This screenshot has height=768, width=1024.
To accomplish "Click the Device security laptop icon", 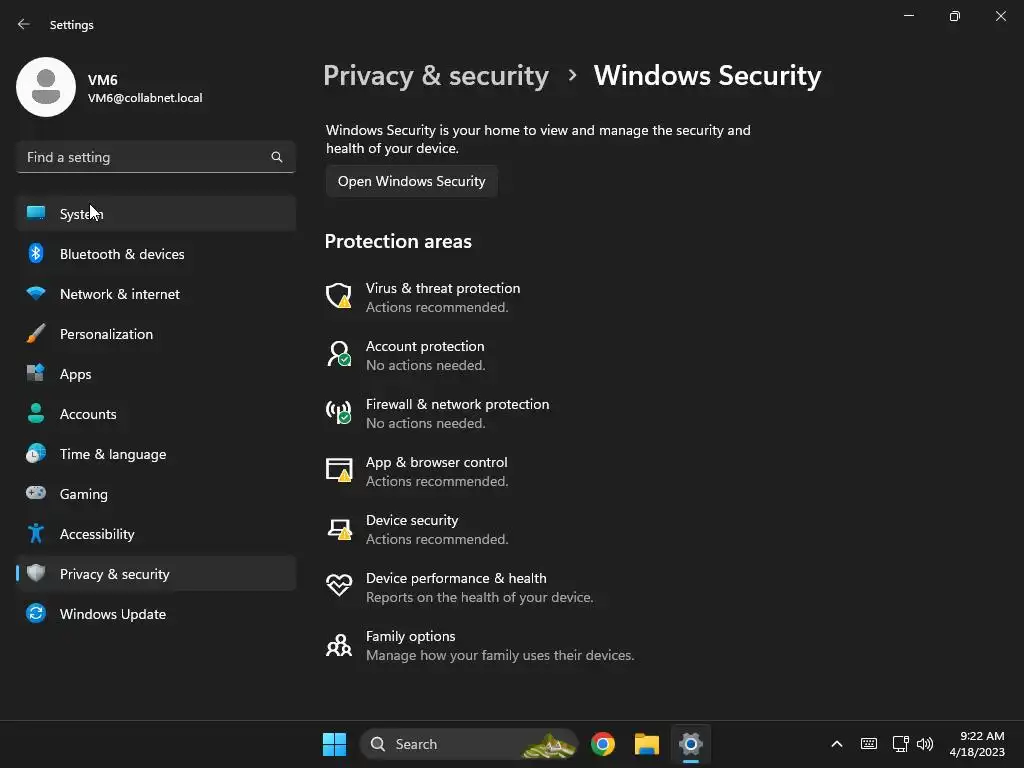I will 339,528.
